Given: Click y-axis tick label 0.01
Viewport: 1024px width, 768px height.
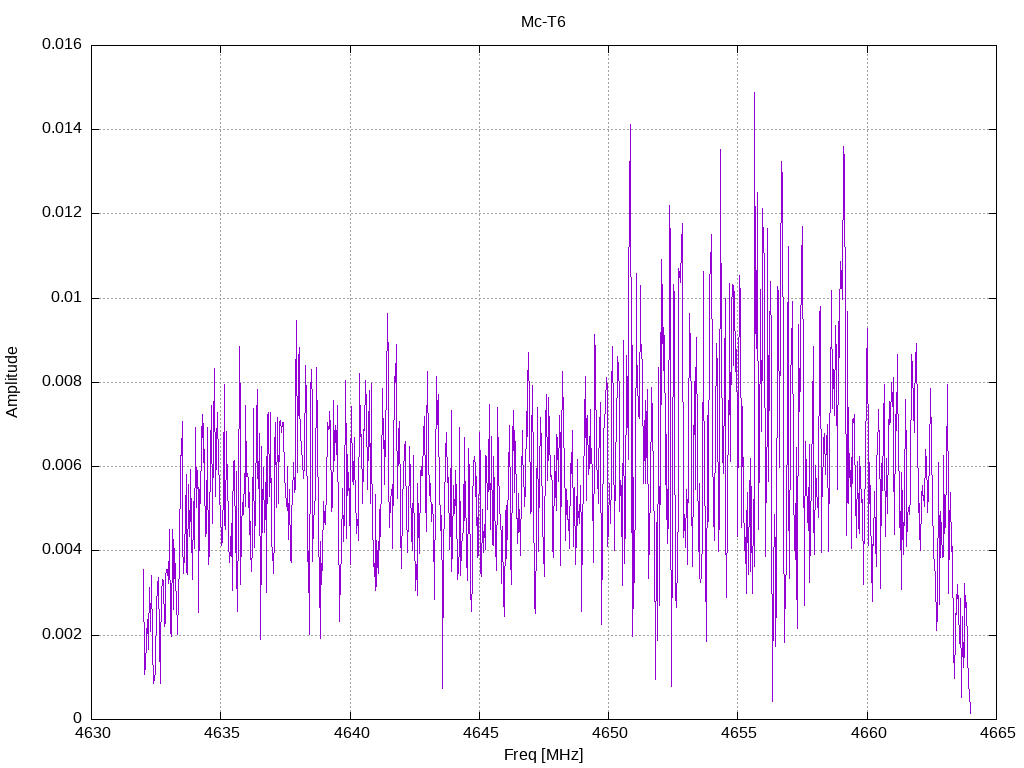Looking at the screenshot, I should pos(67,297).
